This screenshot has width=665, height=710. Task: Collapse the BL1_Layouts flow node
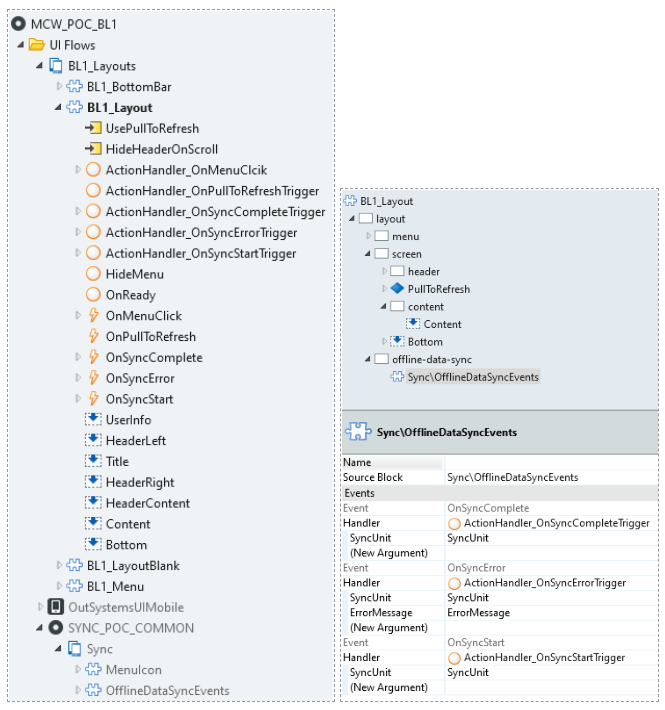point(39,66)
